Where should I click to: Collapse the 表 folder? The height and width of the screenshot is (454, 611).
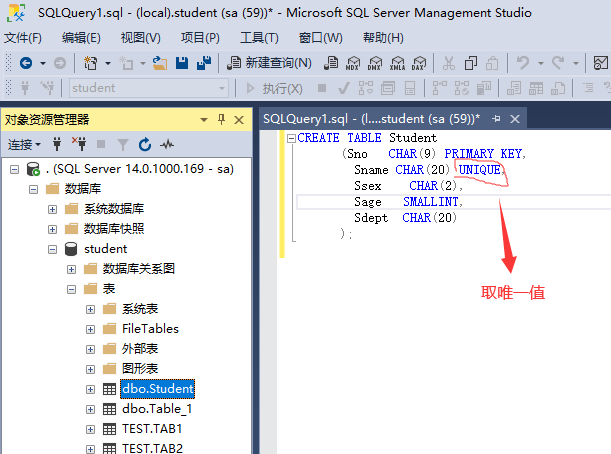(x=71, y=289)
